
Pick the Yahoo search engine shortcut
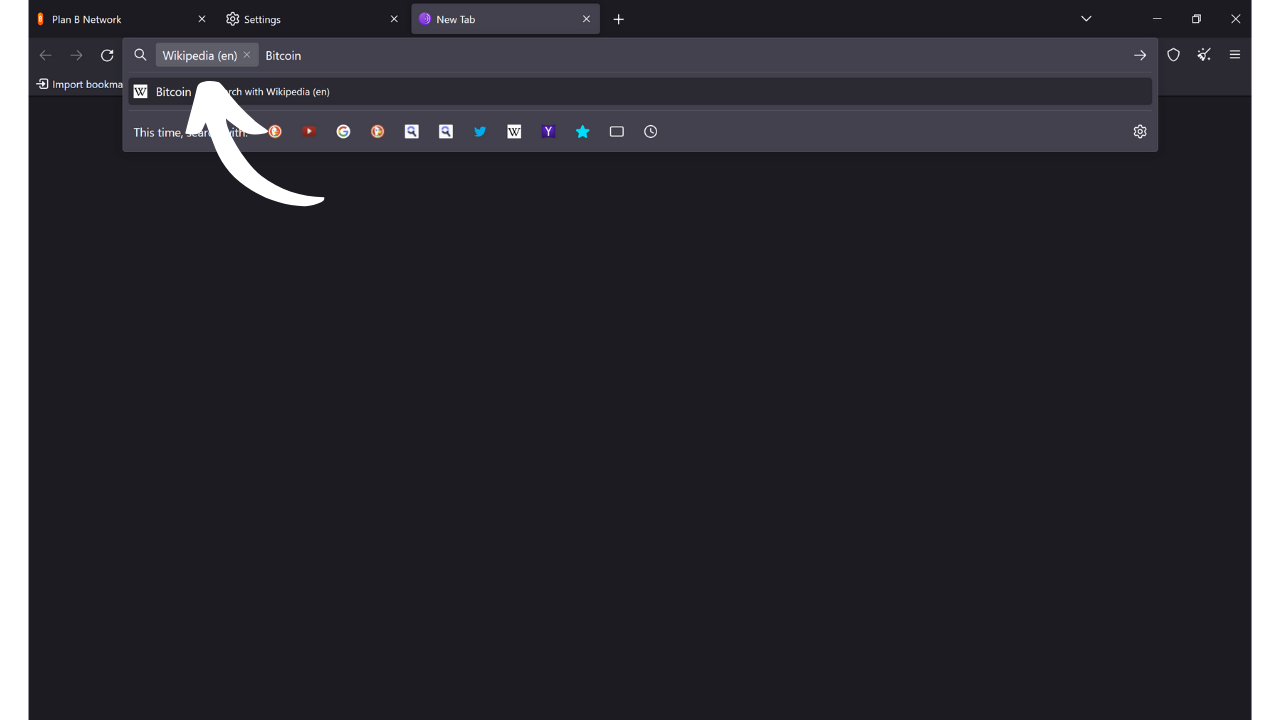[x=548, y=131]
